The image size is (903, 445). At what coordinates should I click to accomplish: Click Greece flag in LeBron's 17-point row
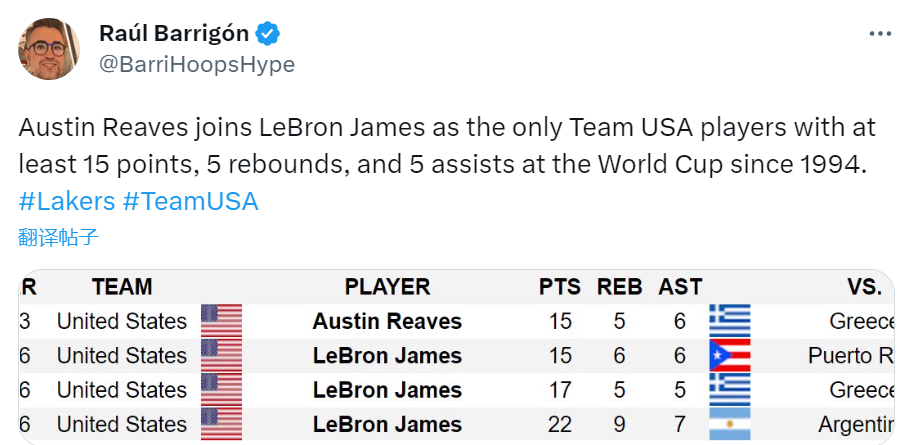pos(729,390)
